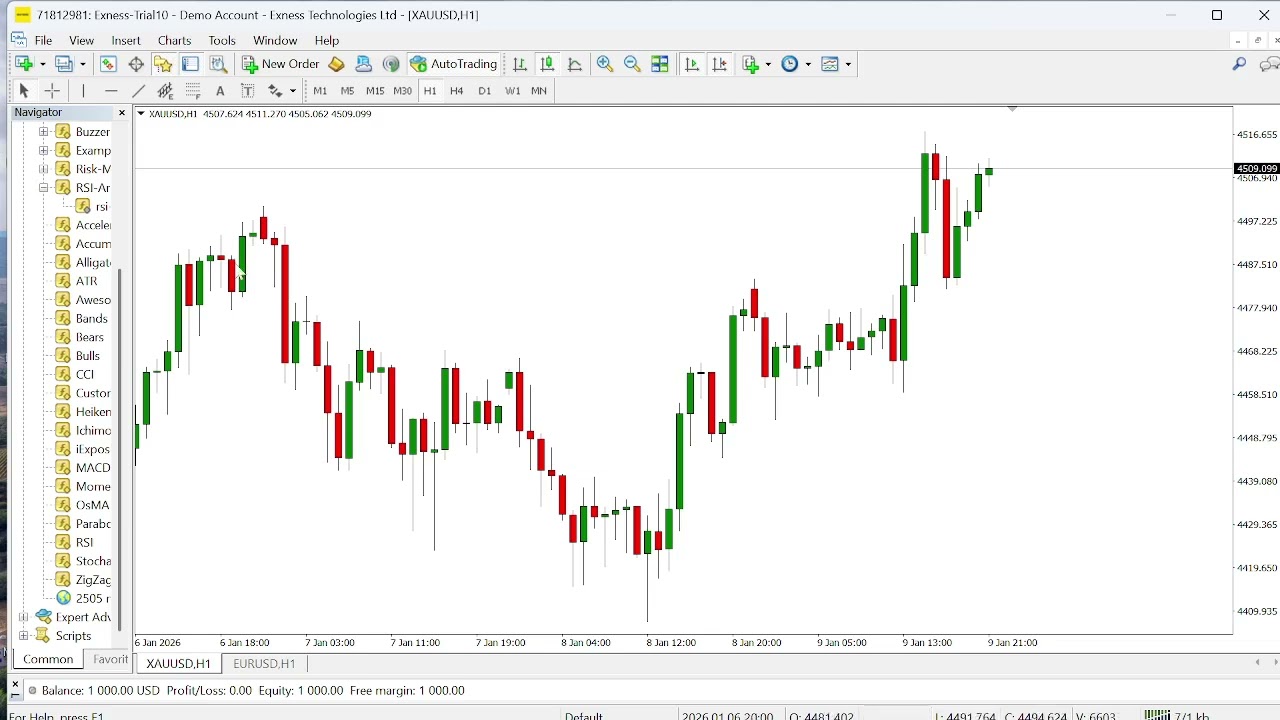Switch timeframe to H4
Image resolution: width=1280 pixels, height=720 pixels.
pyautogui.click(x=457, y=91)
